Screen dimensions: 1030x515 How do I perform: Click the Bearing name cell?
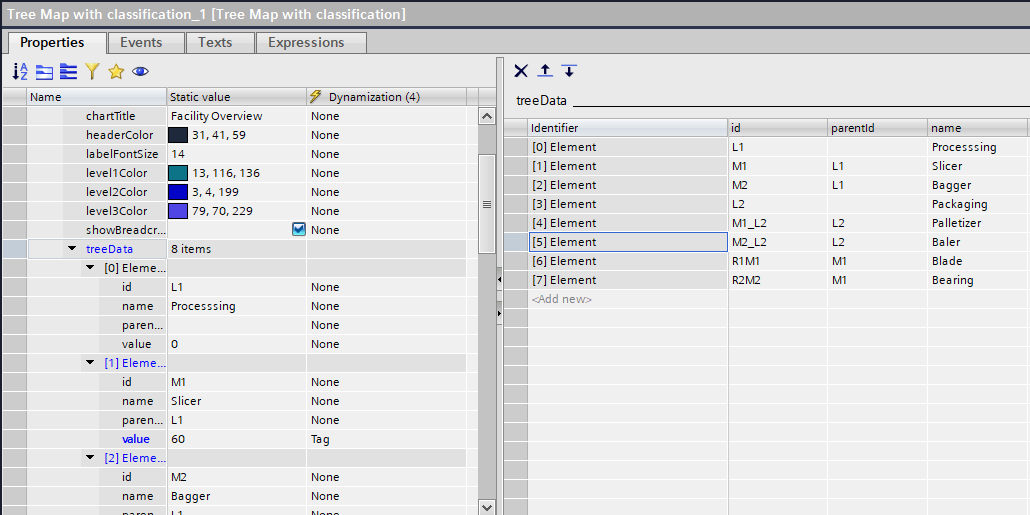click(x=977, y=280)
